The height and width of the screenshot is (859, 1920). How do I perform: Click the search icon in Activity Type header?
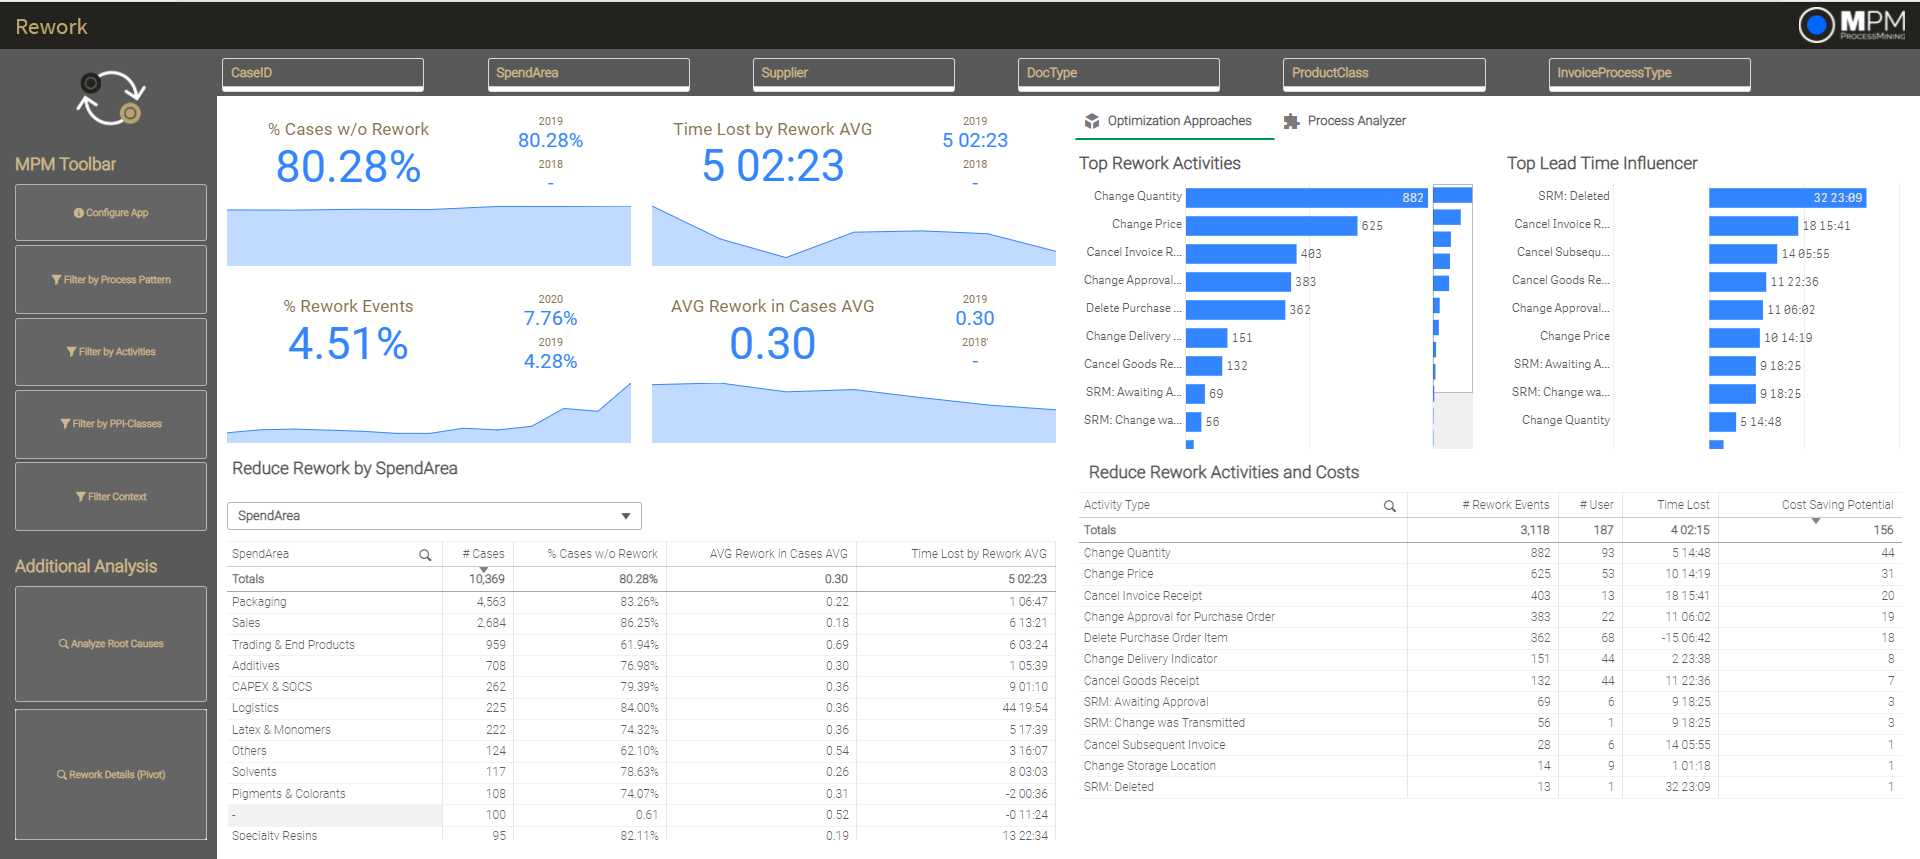point(1389,506)
